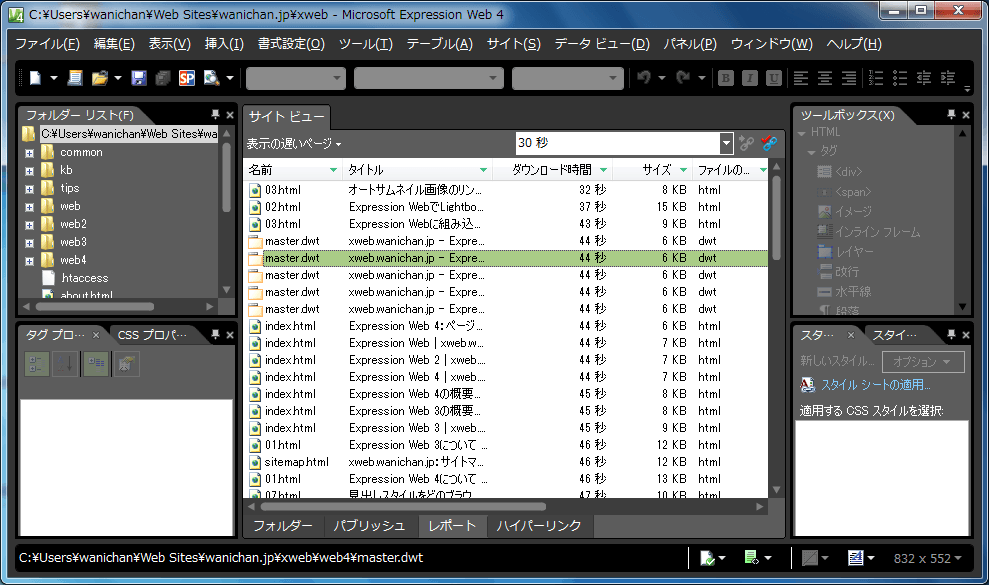The height and width of the screenshot is (585, 989).
Task: Select the sitemap.html row
Action: (506, 463)
